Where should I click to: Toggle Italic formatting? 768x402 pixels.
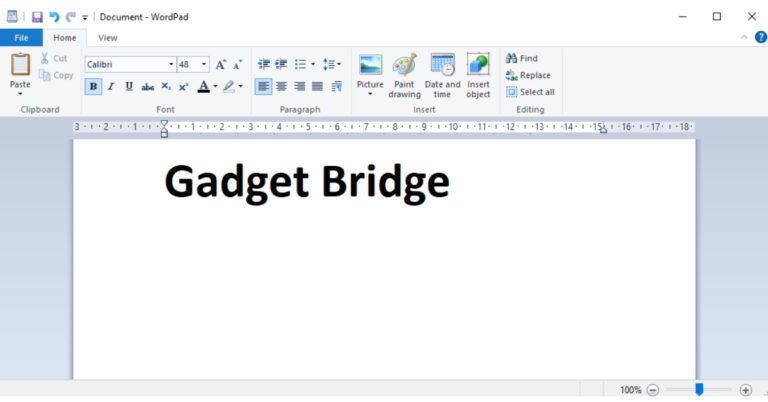(111, 87)
